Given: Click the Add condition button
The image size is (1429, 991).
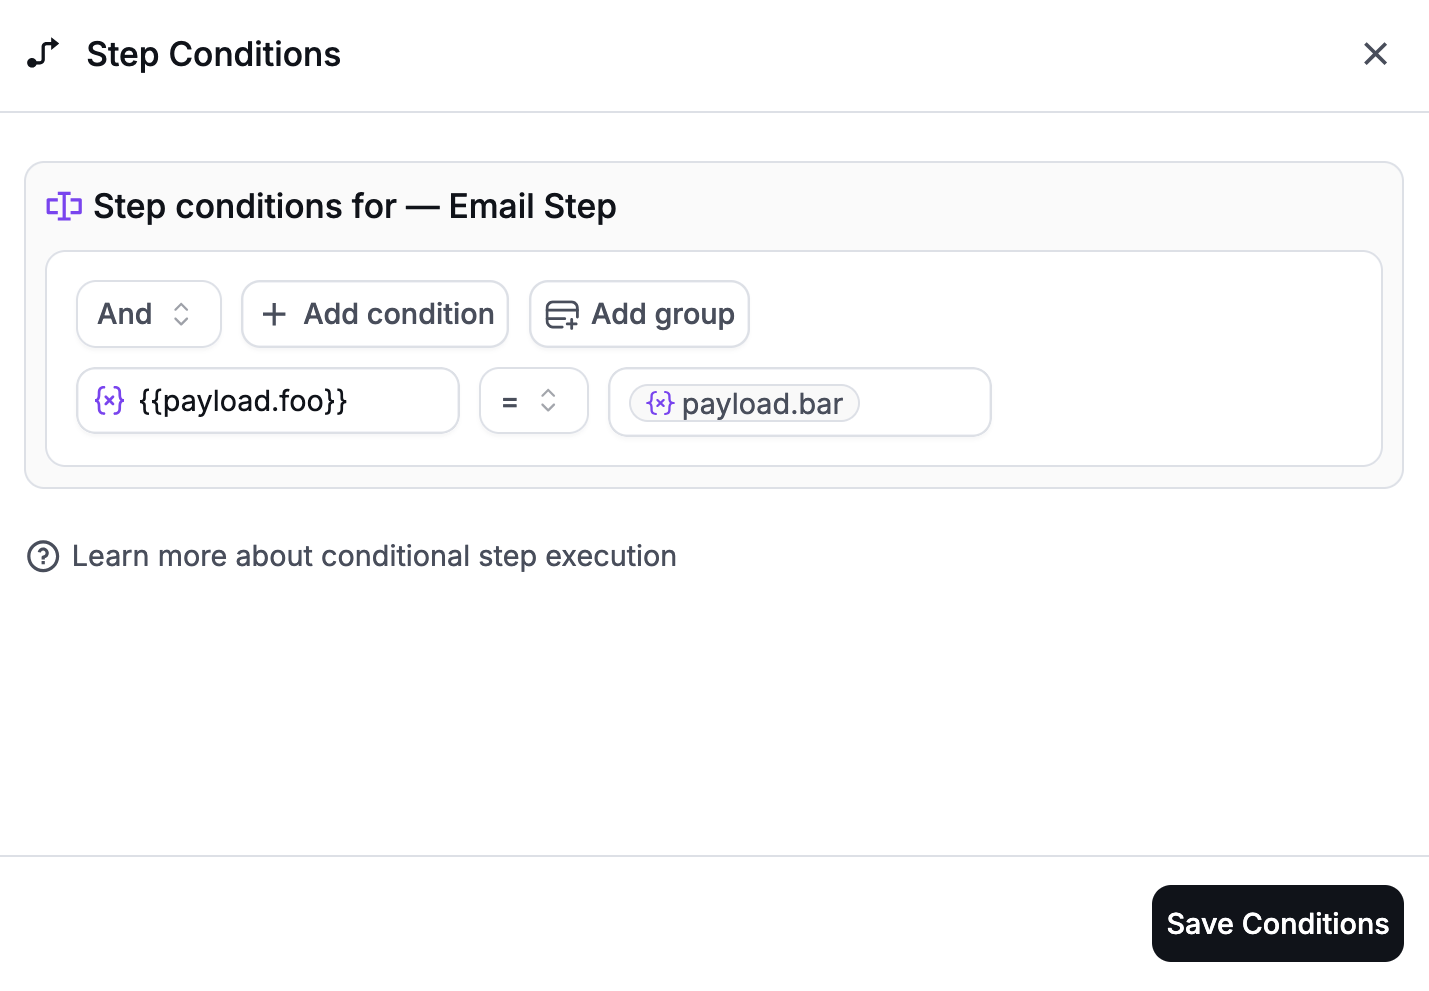Looking at the screenshot, I should pyautogui.click(x=374, y=314).
